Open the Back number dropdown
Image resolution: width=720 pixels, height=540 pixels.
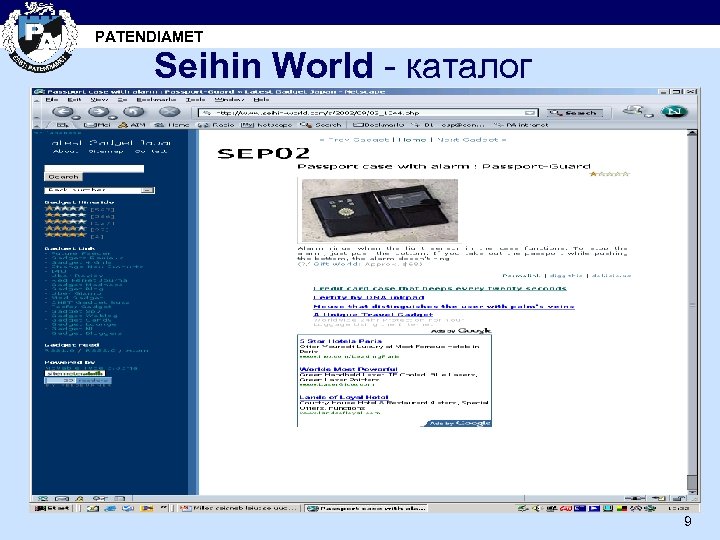pyautogui.click(x=98, y=189)
